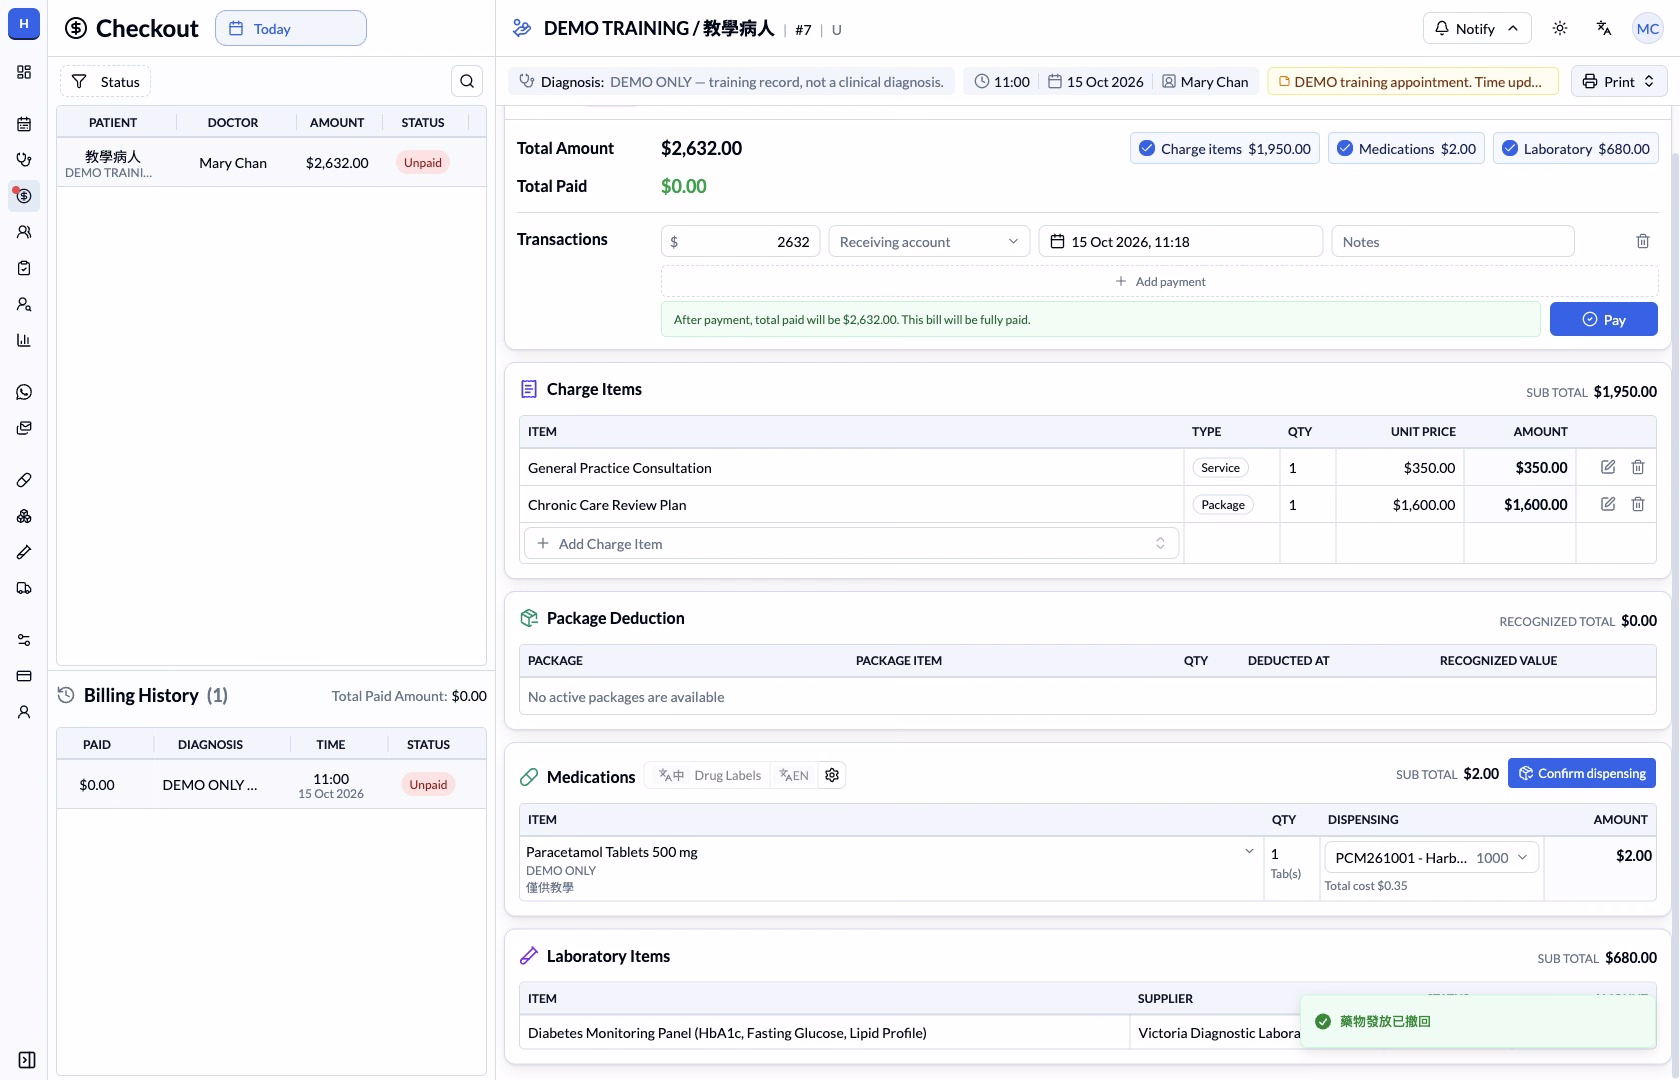
Task: Select the DEMO TRAINING patient row in Checkout list
Action: pyautogui.click(x=271, y=162)
